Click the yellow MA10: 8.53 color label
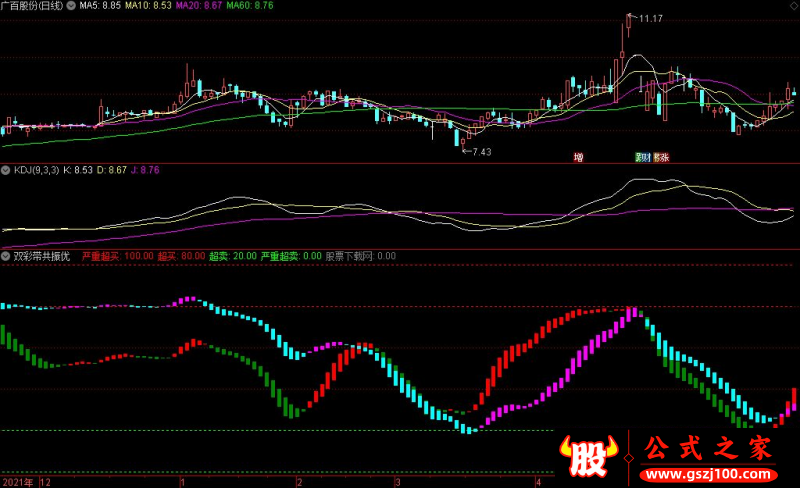Image resolution: width=800 pixels, height=488 pixels. coord(148,6)
